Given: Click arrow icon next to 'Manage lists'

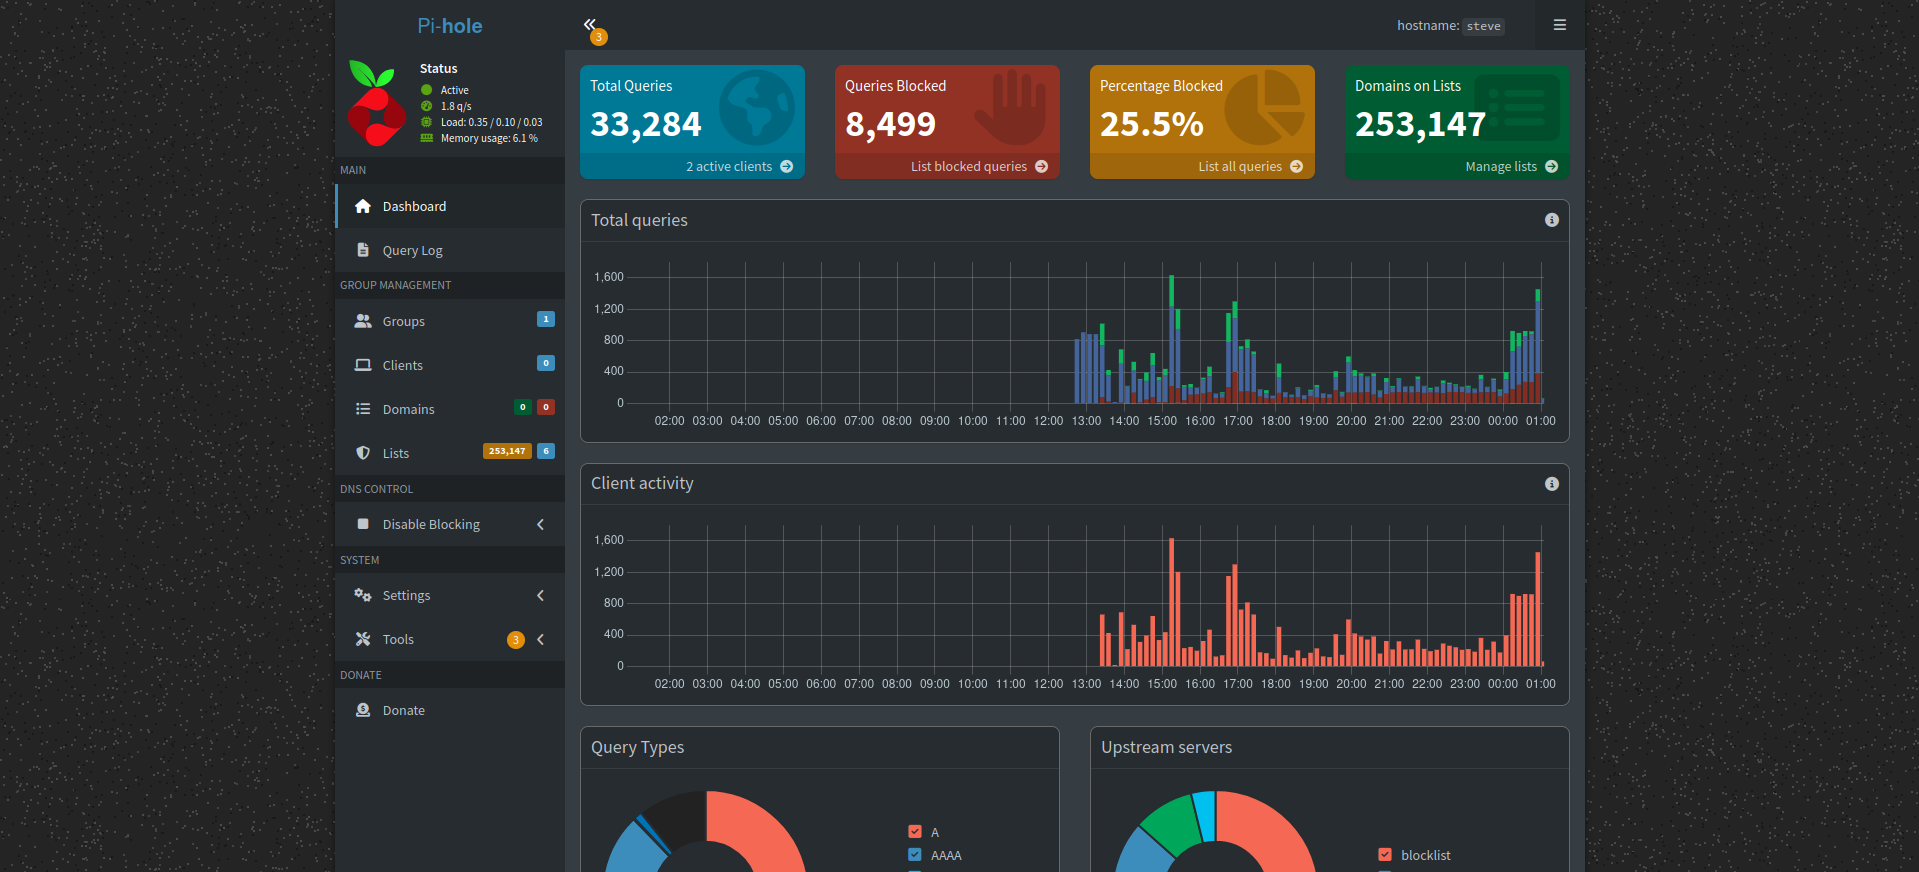Looking at the screenshot, I should [1552, 167].
